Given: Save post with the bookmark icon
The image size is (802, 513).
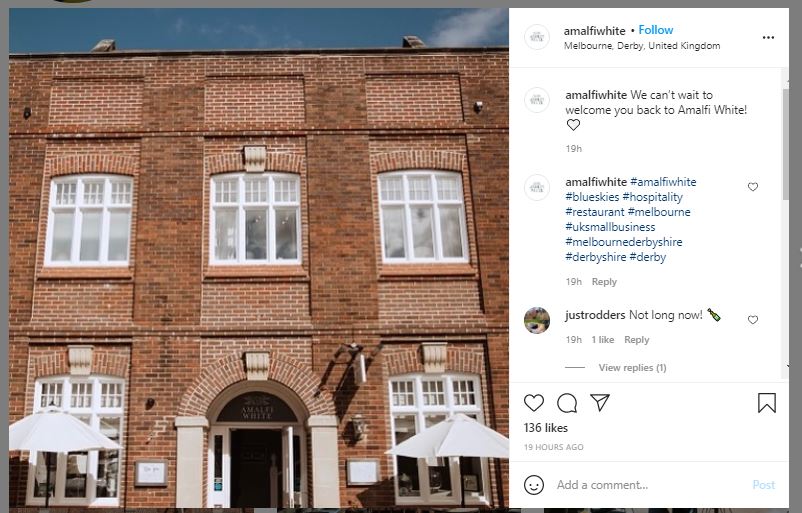Looking at the screenshot, I should (767, 403).
